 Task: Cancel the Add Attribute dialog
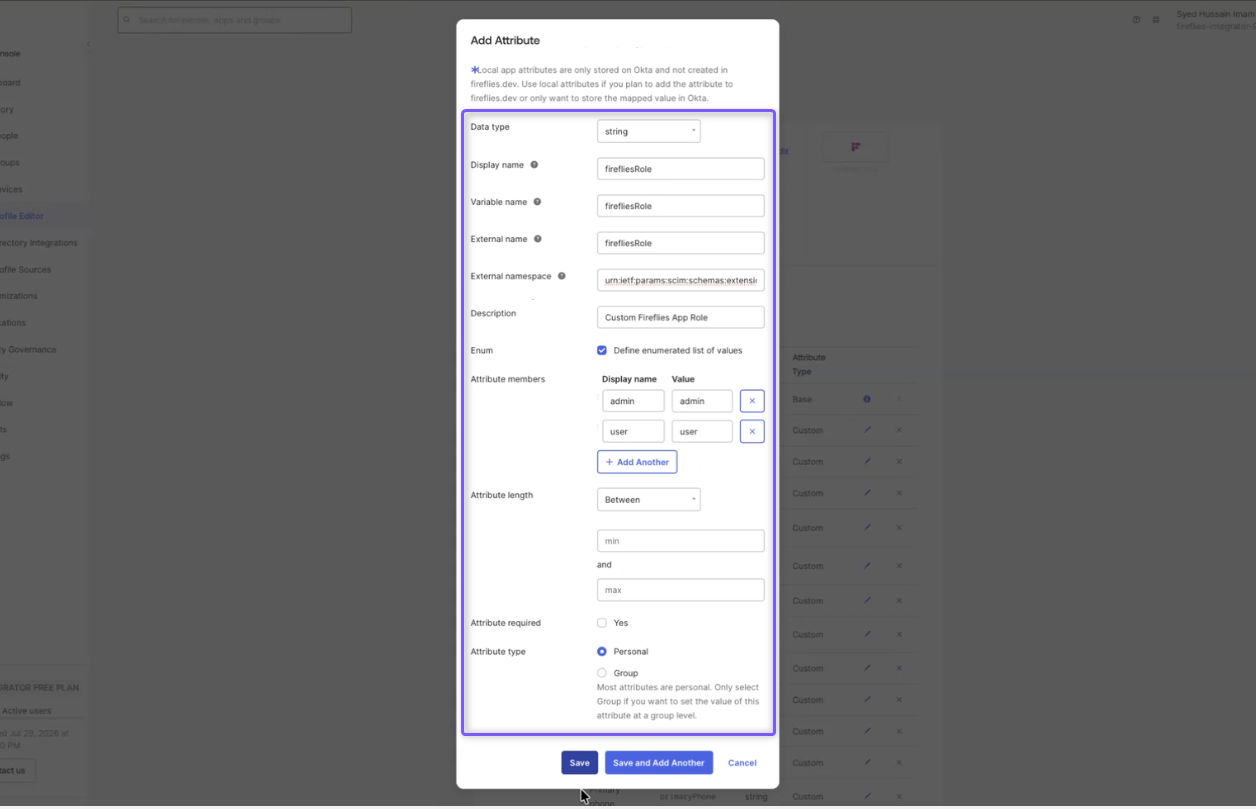click(742, 763)
